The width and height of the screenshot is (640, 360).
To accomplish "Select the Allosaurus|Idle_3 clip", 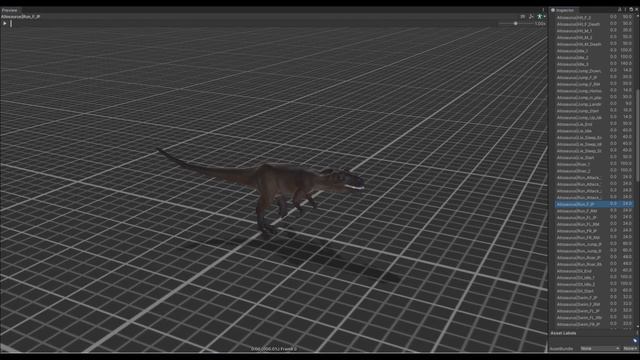I will coord(594,64).
